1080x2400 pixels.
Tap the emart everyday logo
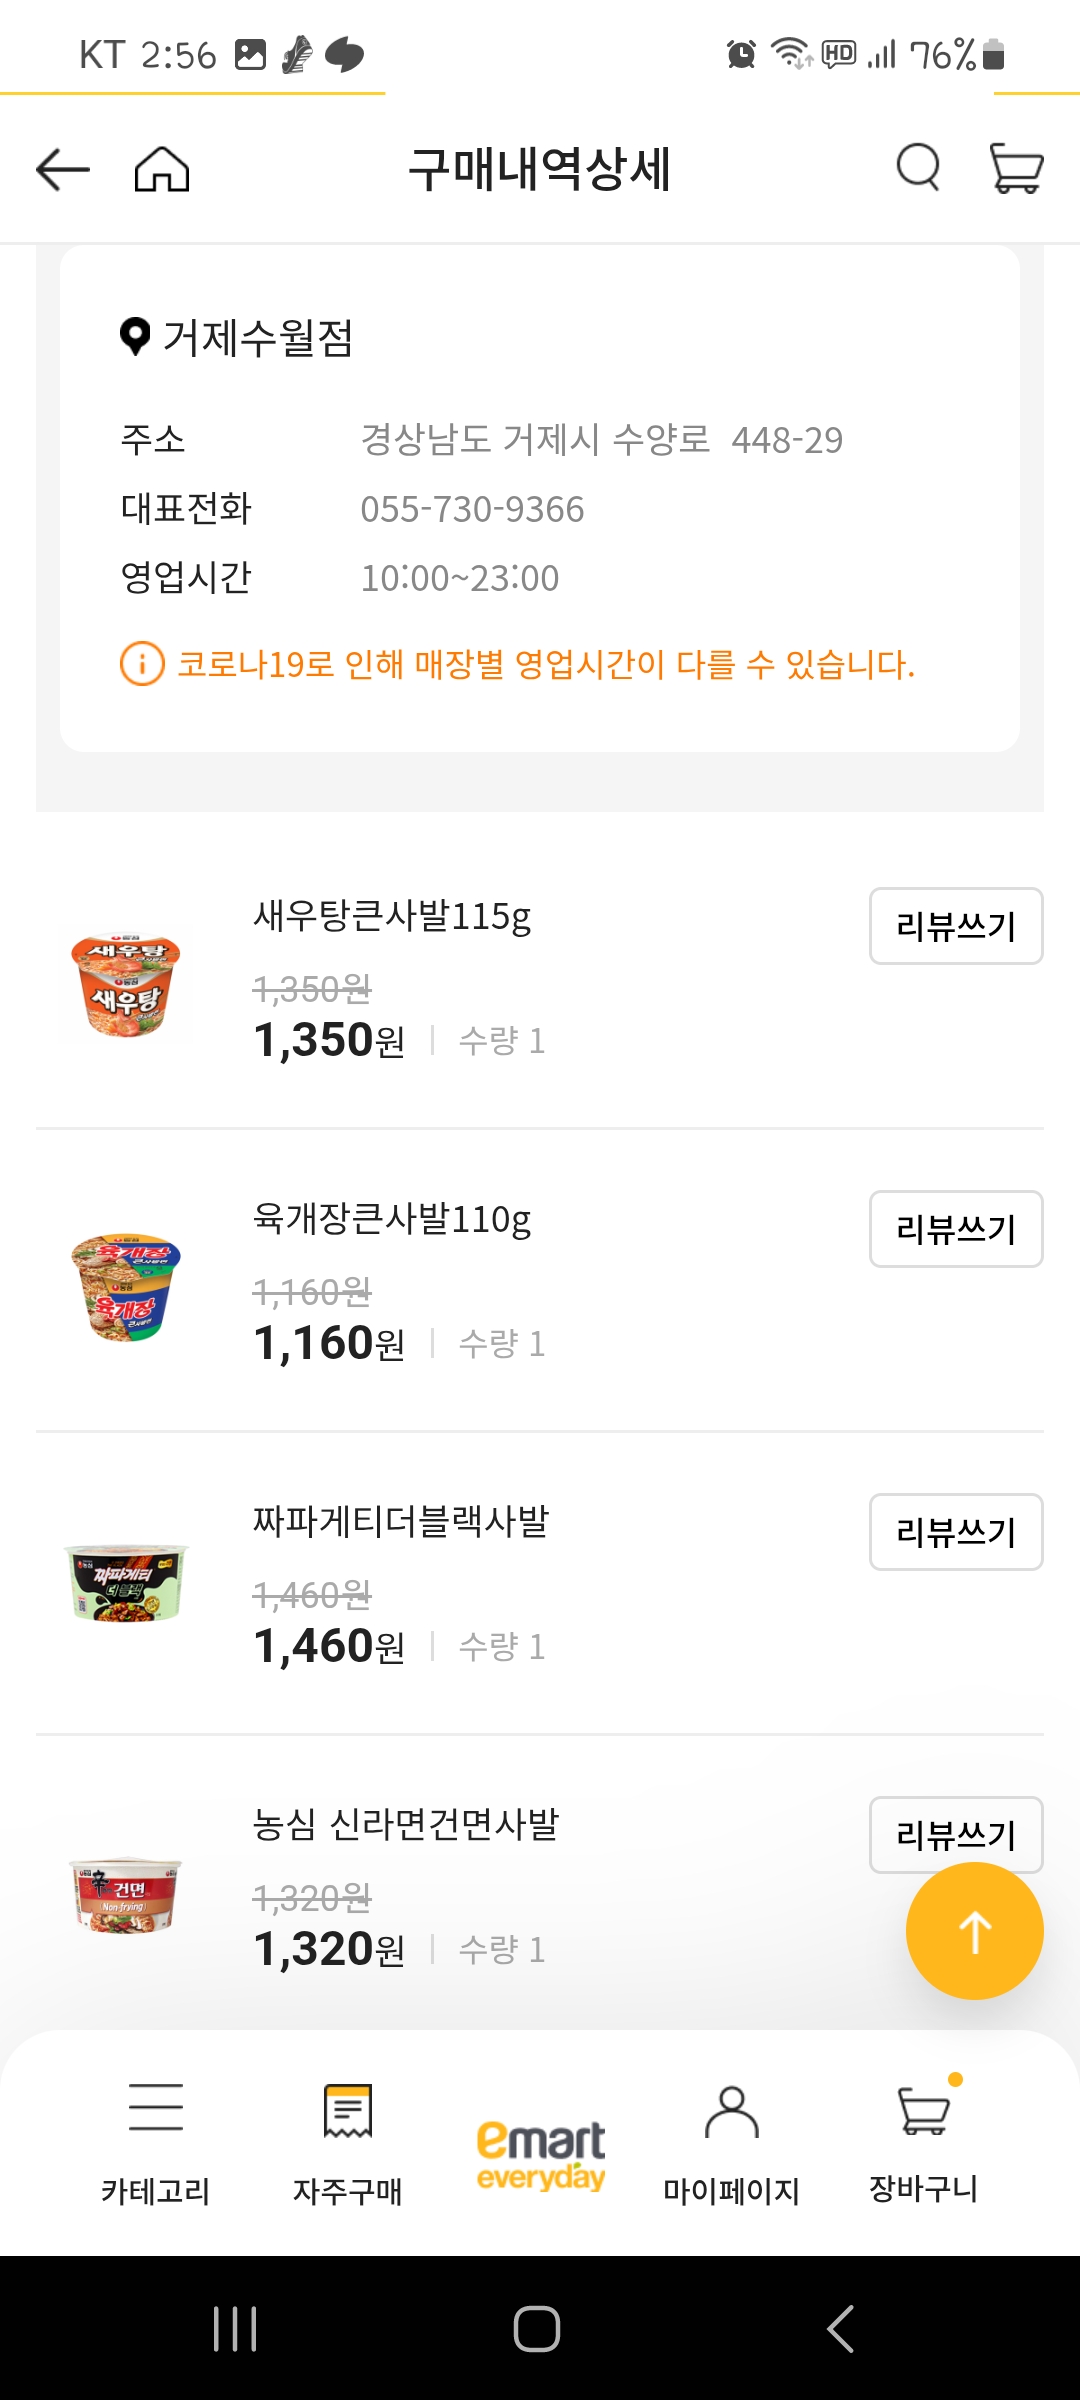click(x=541, y=2155)
